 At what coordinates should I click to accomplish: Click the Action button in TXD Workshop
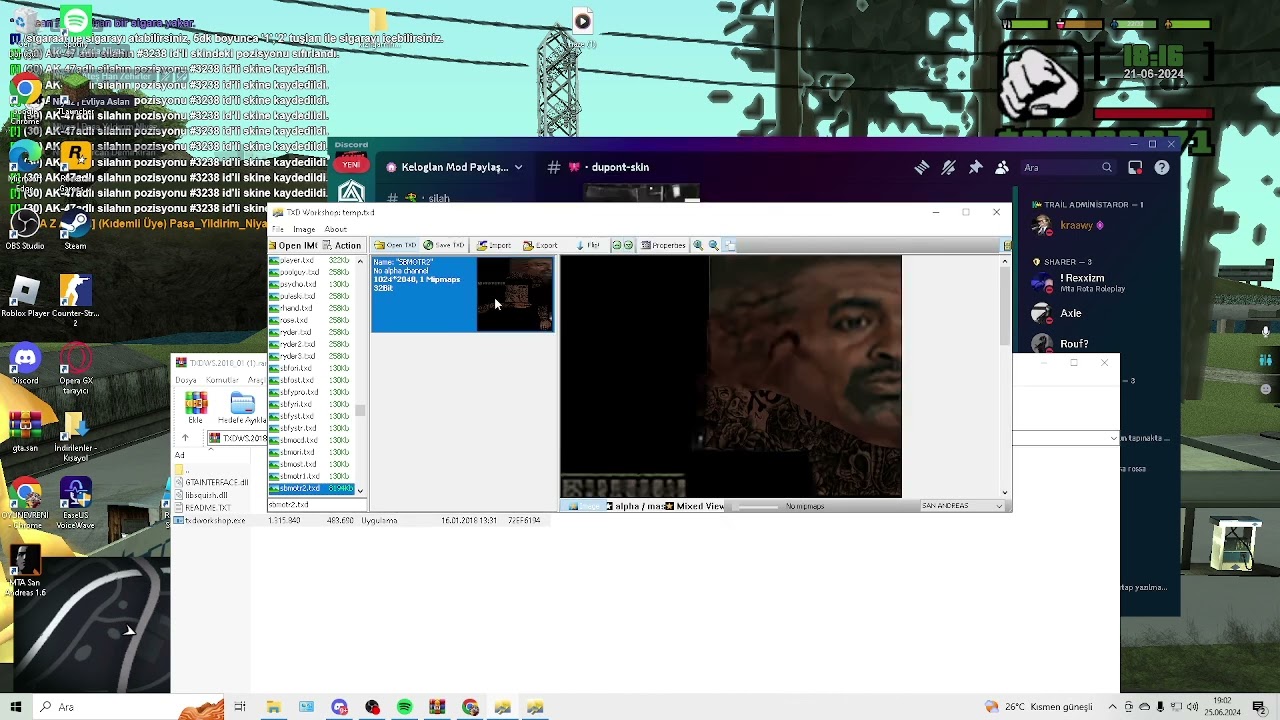341,245
